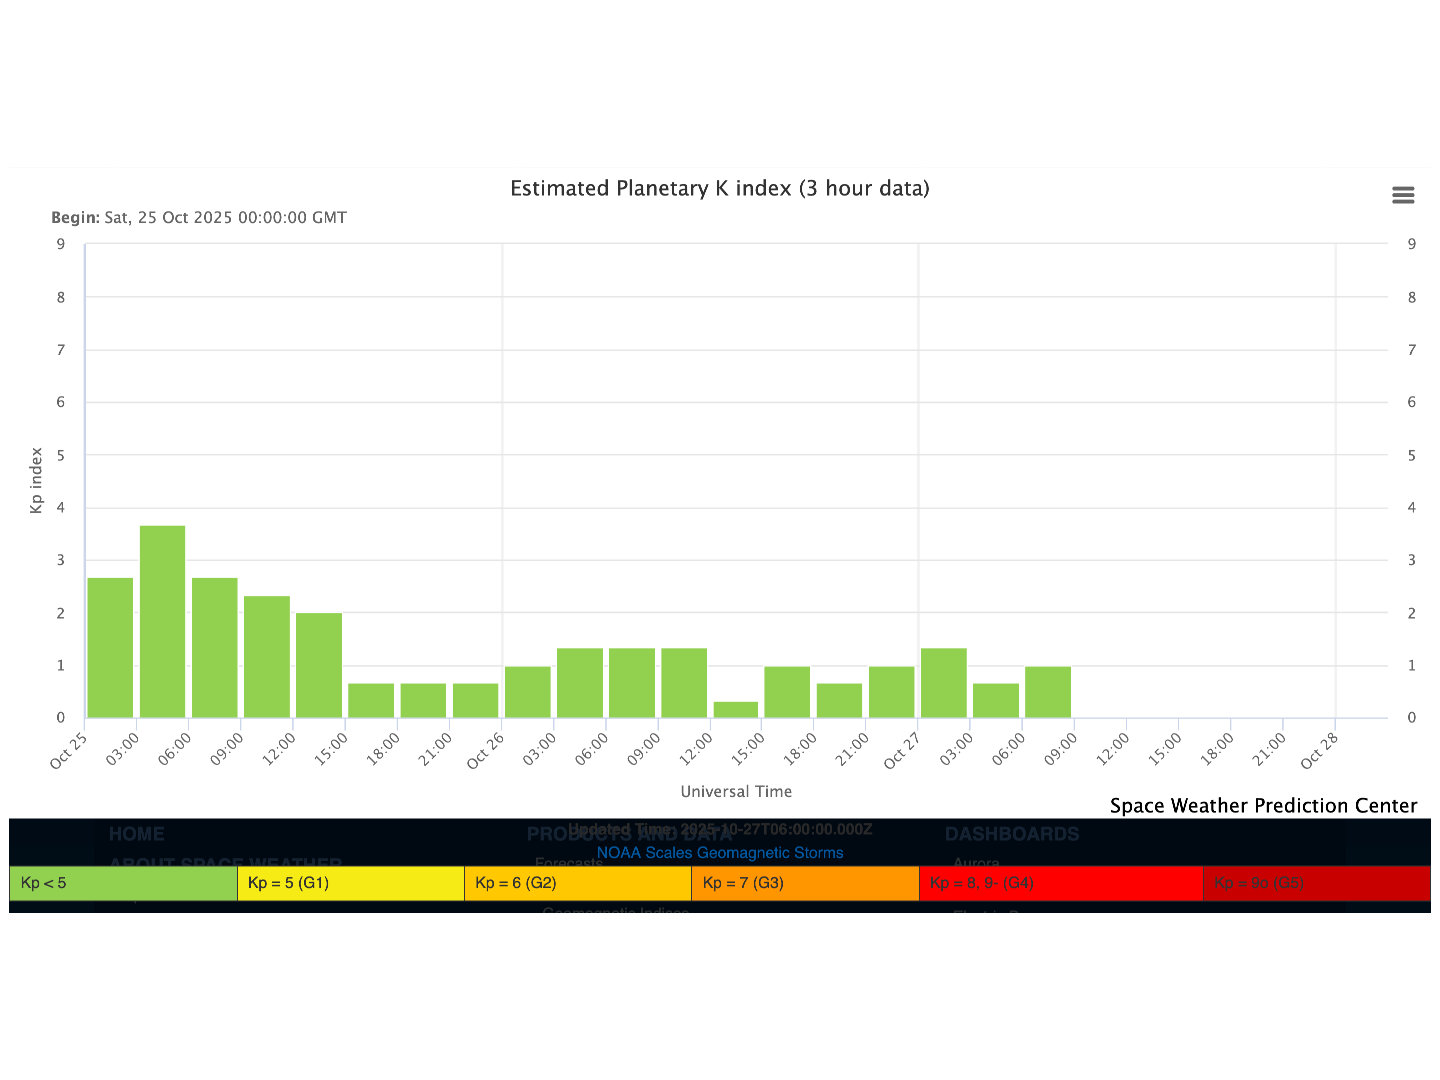The image size is (1440, 1080).
Task: Select the dark red Kp = 9o (G5) swatch
Action: point(1316,883)
